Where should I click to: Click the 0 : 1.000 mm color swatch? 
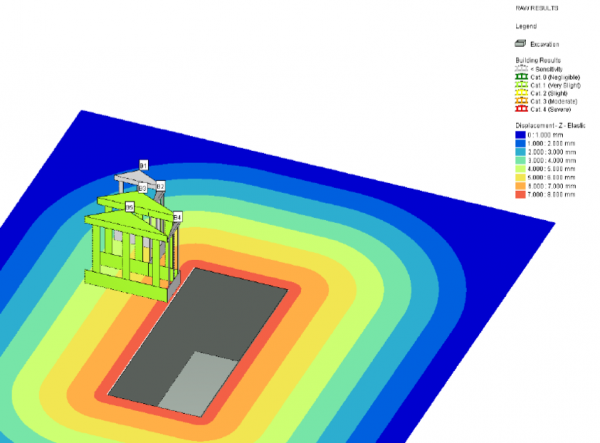click(x=520, y=135)
